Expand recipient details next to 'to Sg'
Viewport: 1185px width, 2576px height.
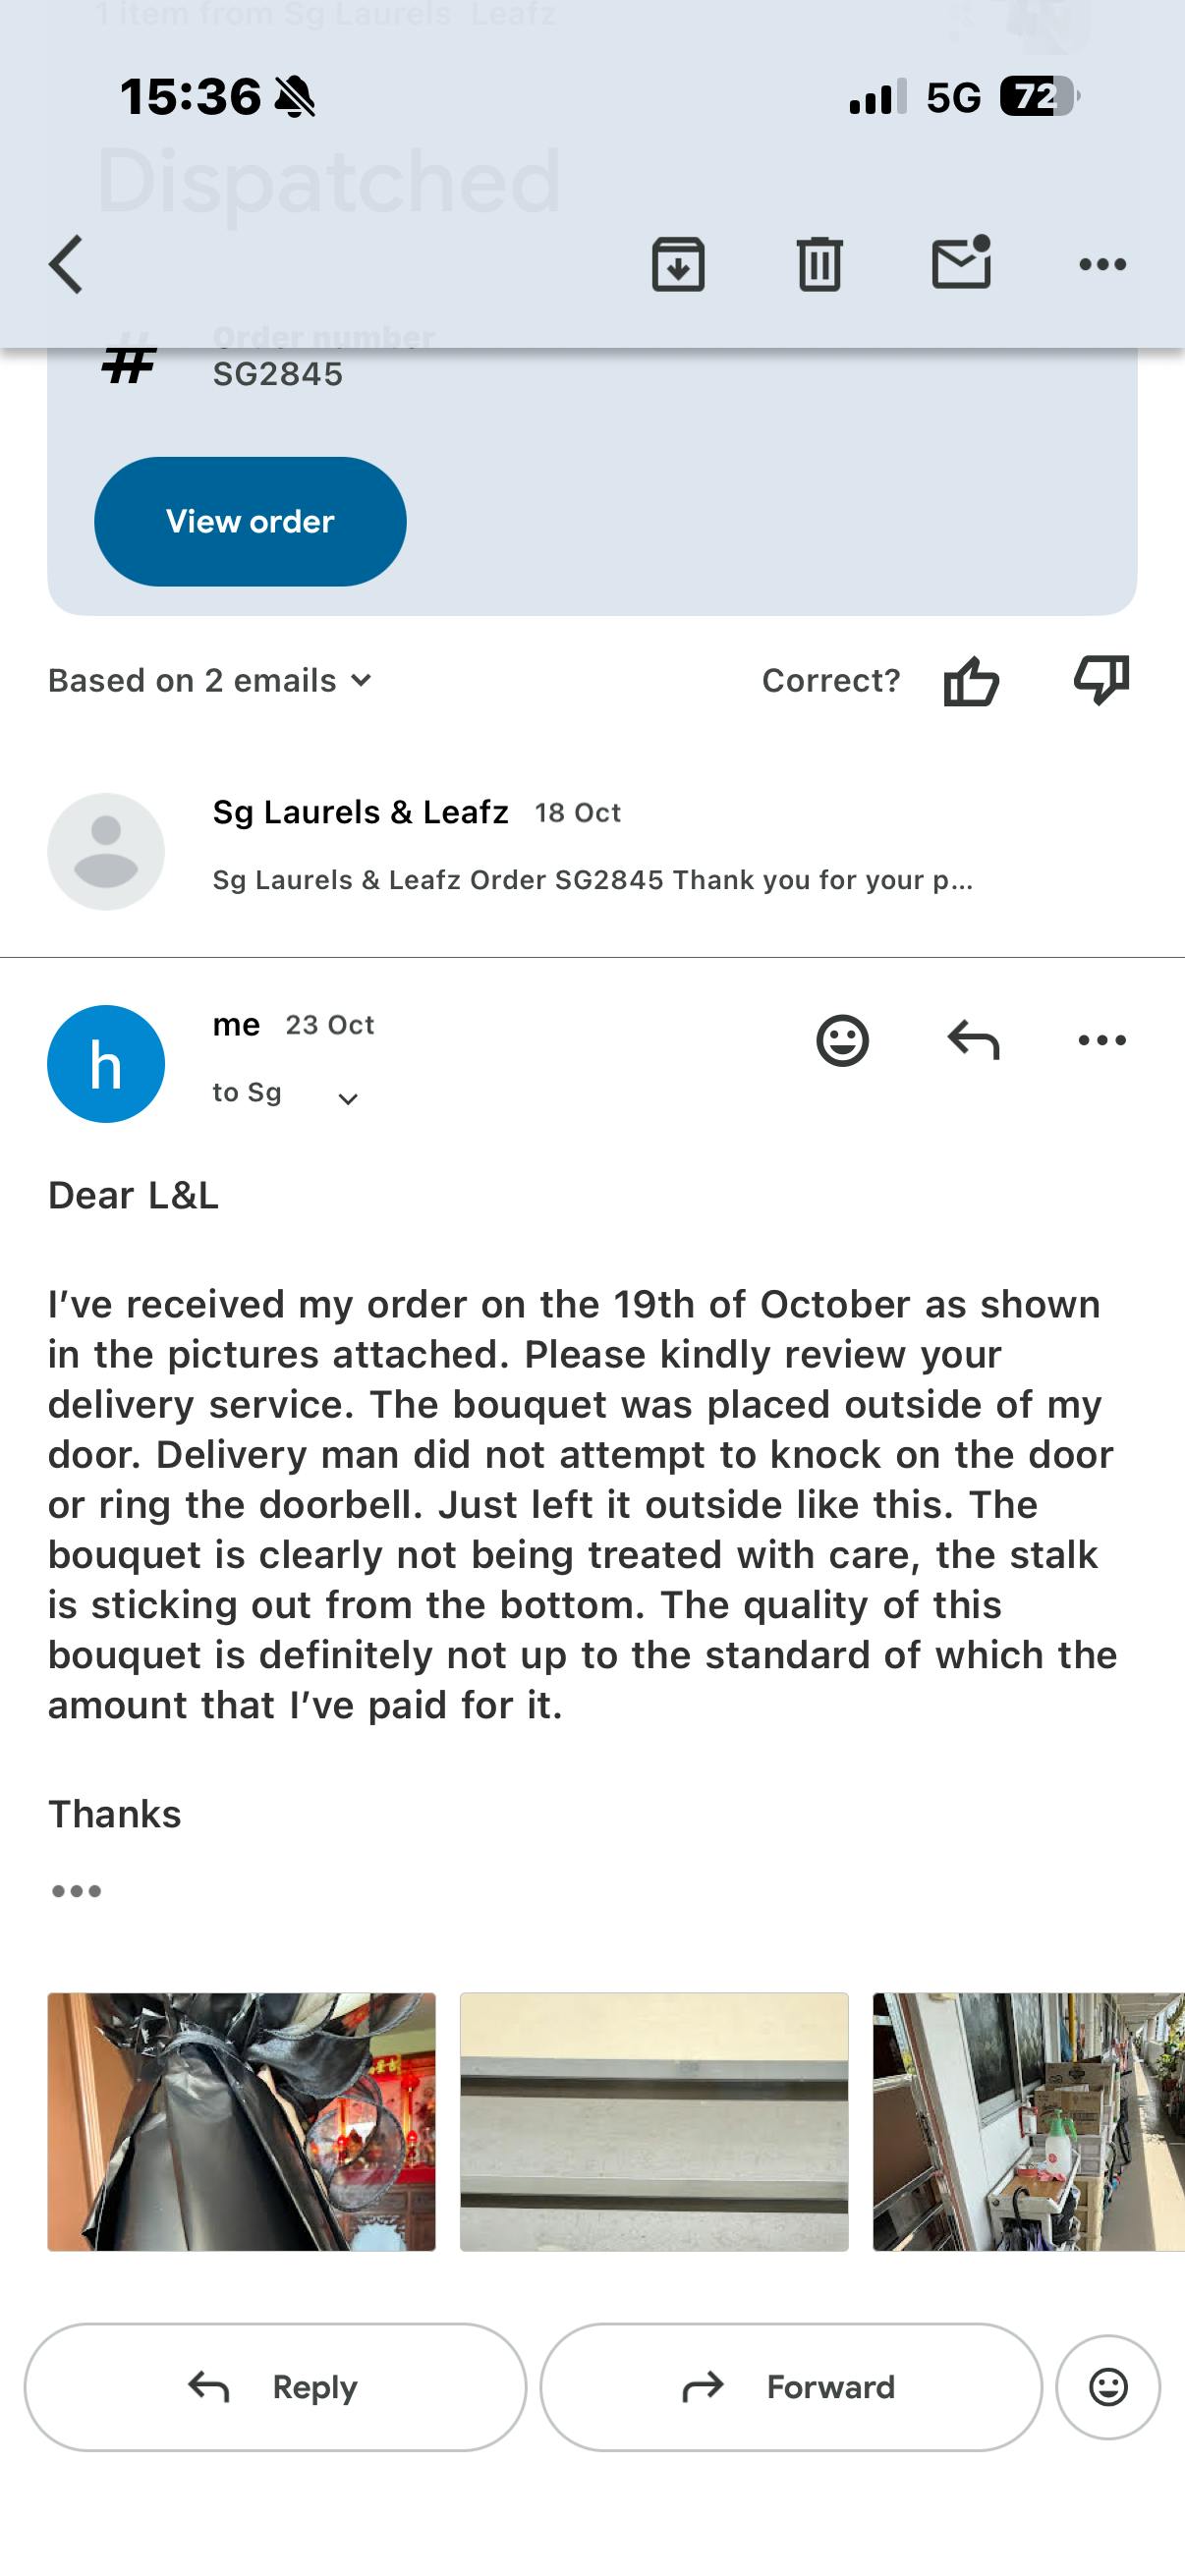click(347, 1099)
